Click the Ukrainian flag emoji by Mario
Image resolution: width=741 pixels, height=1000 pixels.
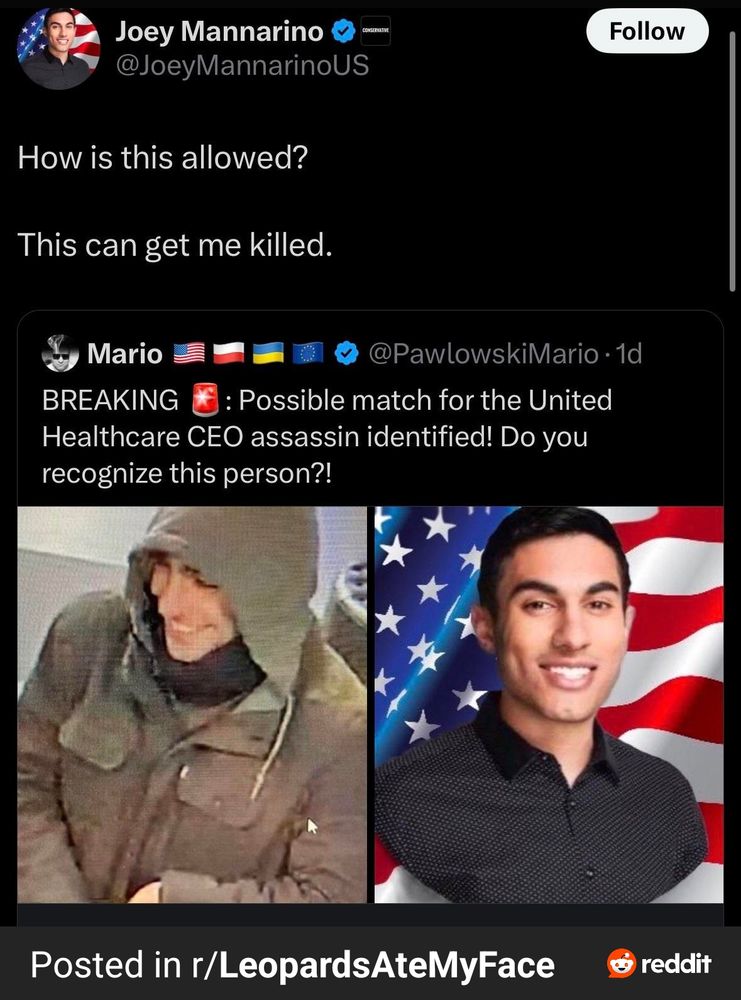tap(268, 353)
